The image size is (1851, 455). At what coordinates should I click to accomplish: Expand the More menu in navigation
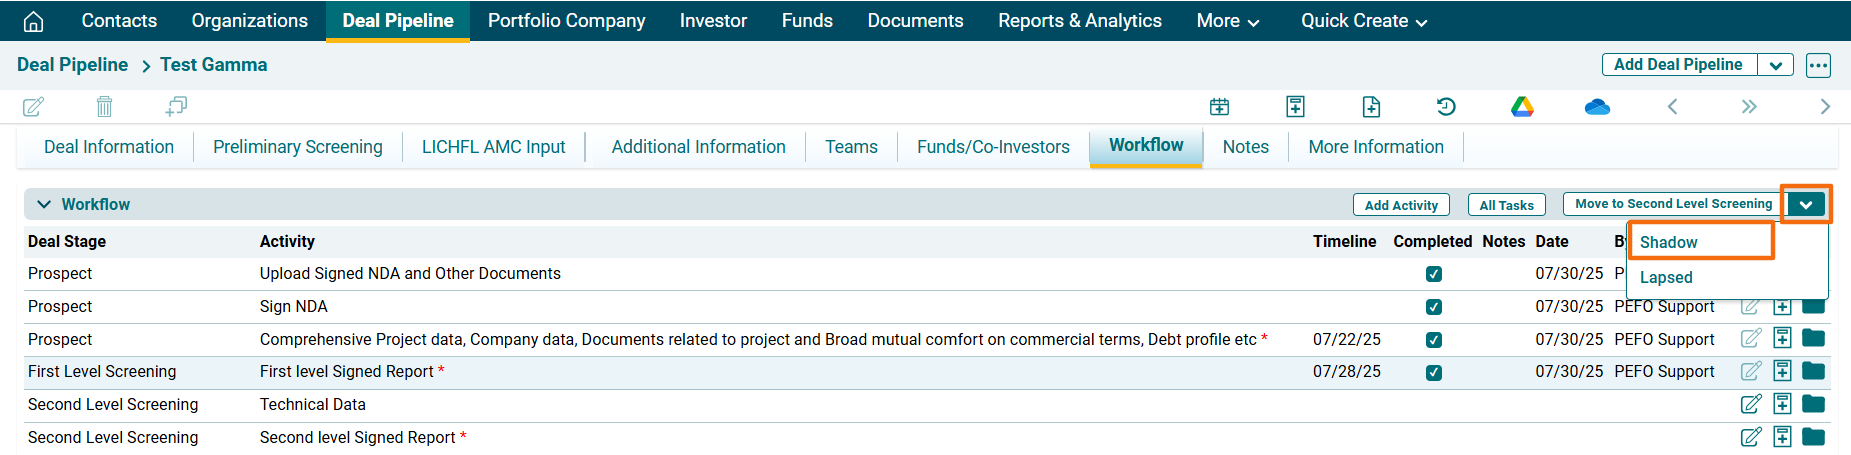1227,21
